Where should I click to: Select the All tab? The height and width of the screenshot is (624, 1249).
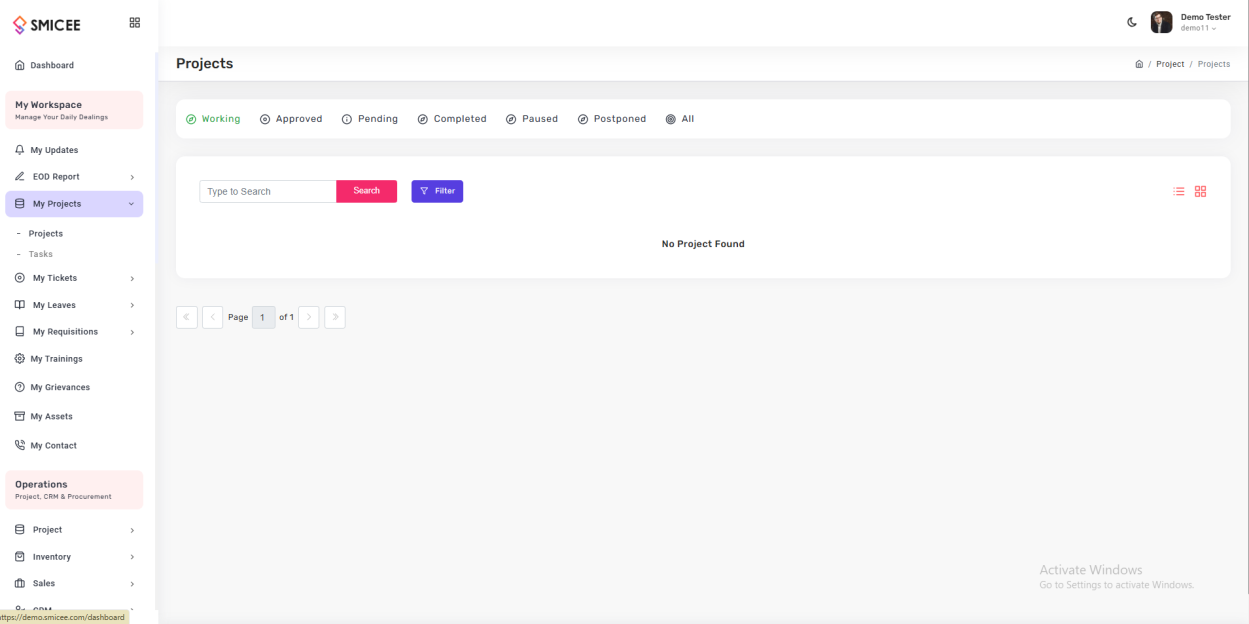pyautogui.click(x=680, y=119)
